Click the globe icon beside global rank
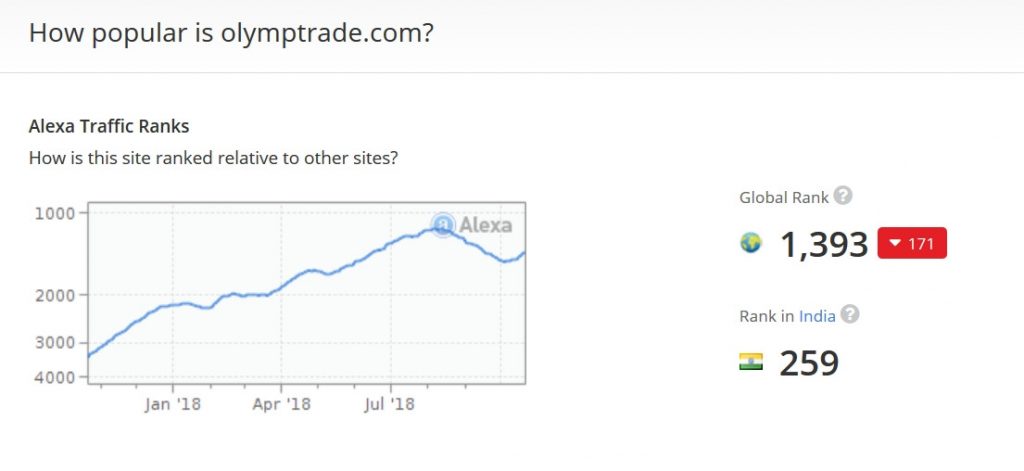1024x471 pixels. coord(750,243)
